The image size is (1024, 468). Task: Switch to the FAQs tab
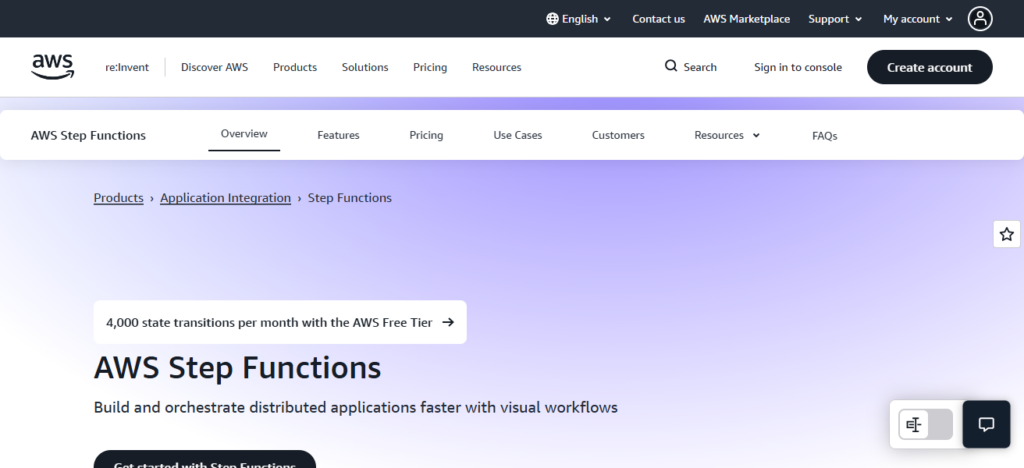[x=824, y=136]
